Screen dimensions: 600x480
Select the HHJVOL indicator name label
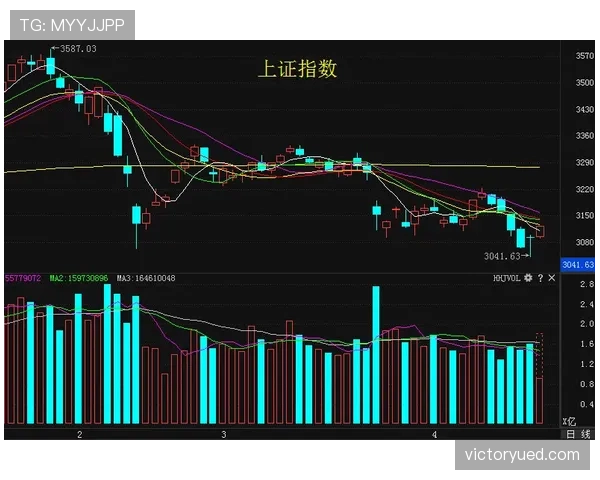tap(507, 278)
